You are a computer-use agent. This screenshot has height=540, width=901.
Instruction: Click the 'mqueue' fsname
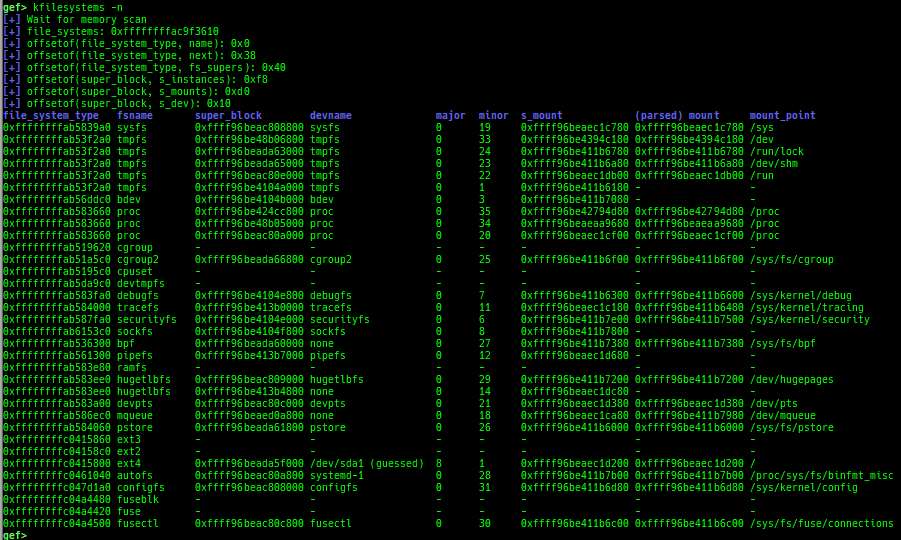tap(135, 415)
